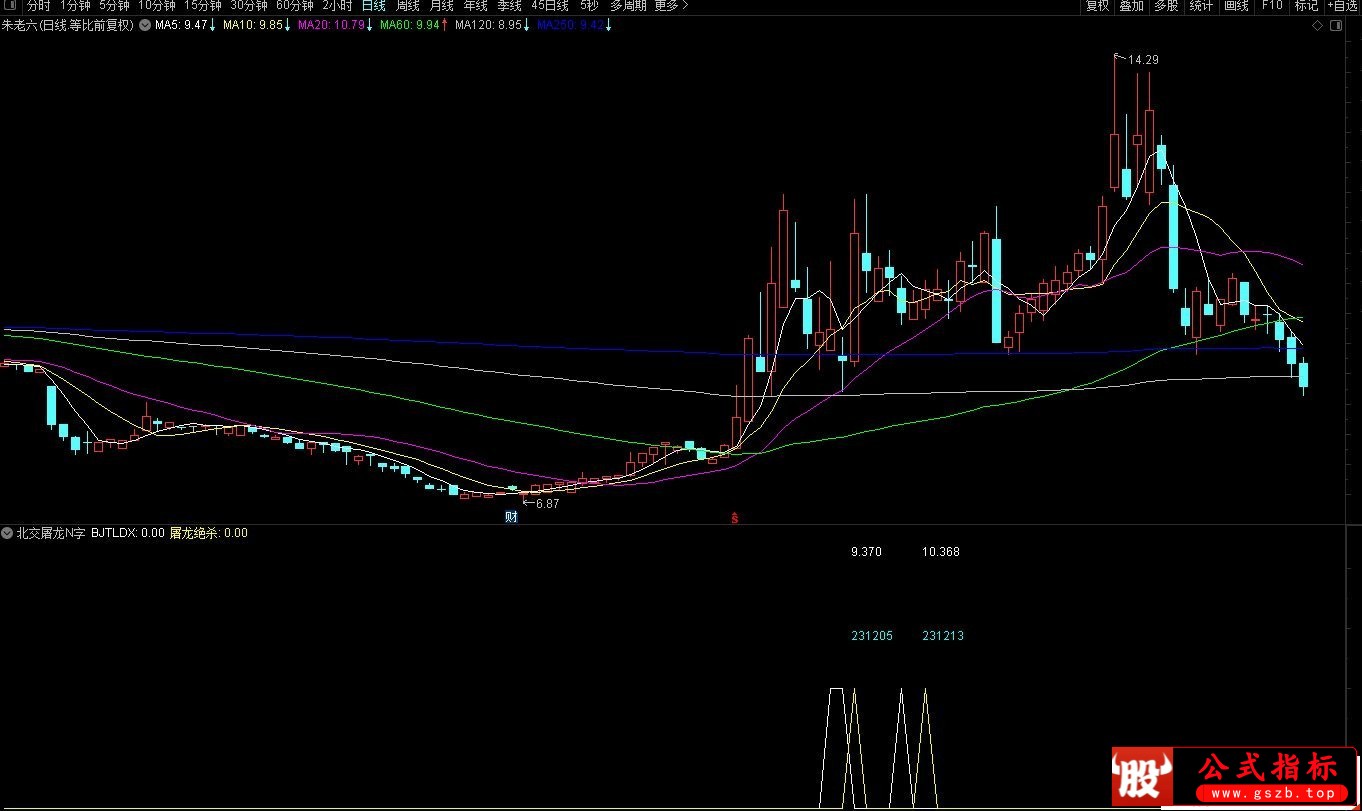Add stock via +自选 button
Screen dimensions: 1362x811
point(1343,6)
